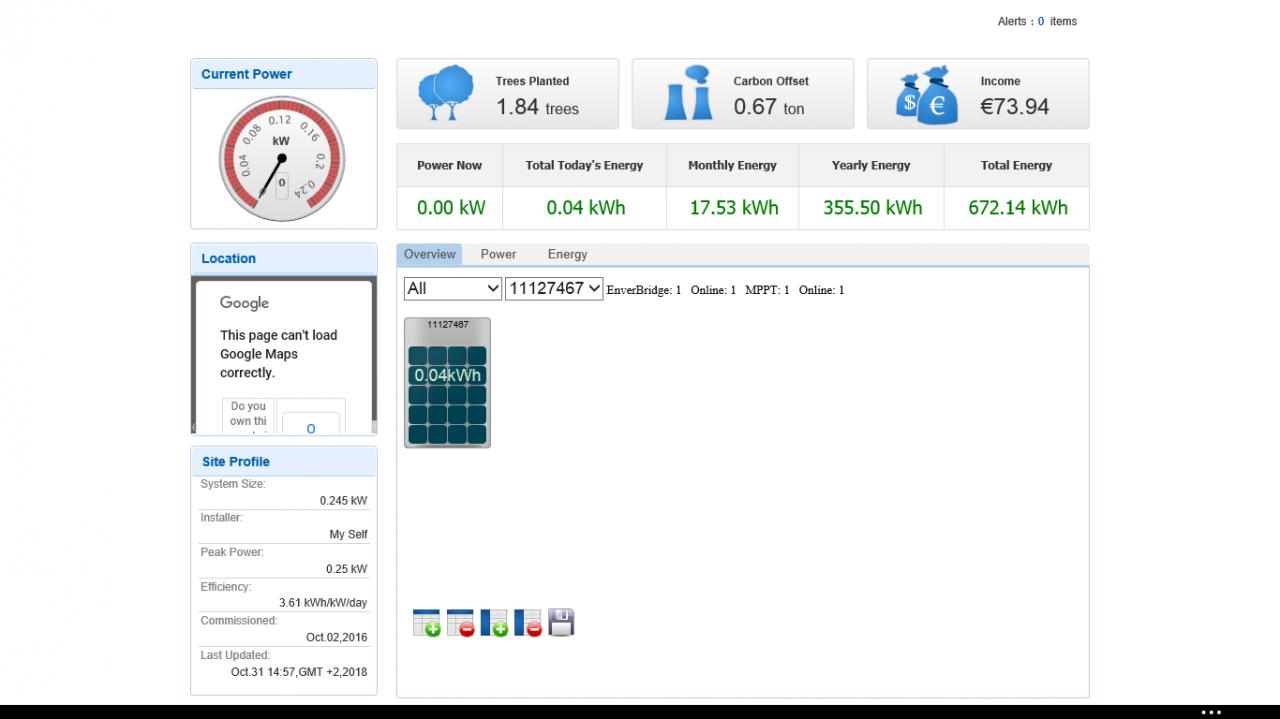Select solar panel module 11127467
The height and width of the screenshot is (719, 1280).
(448, 383)
